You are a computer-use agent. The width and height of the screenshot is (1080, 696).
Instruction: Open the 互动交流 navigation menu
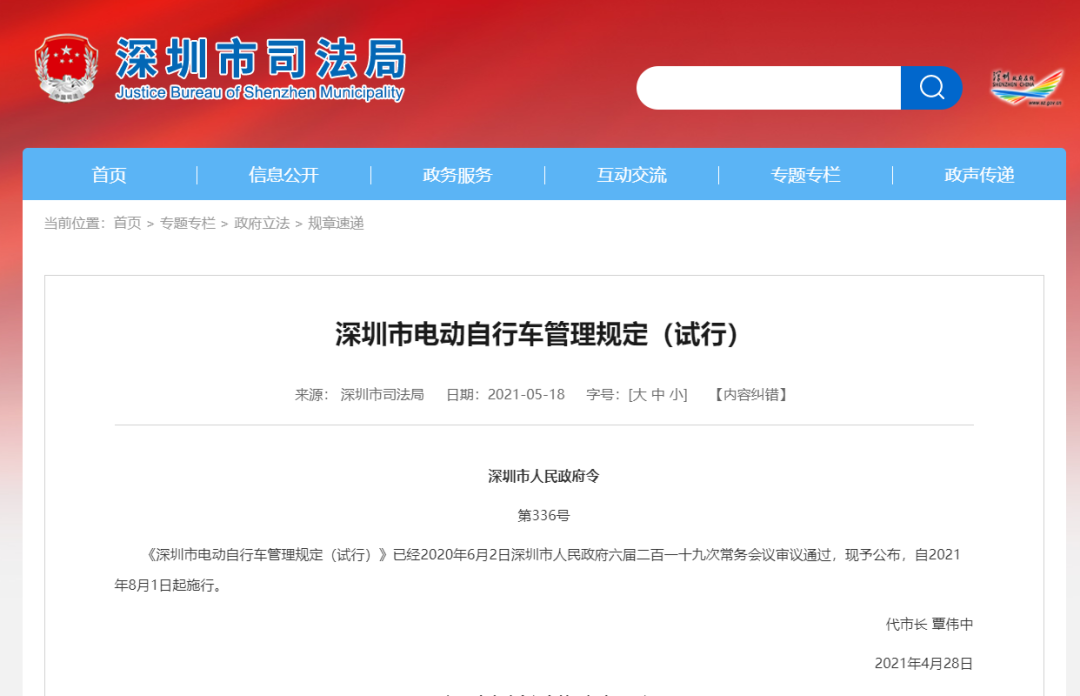pos(631,174)
